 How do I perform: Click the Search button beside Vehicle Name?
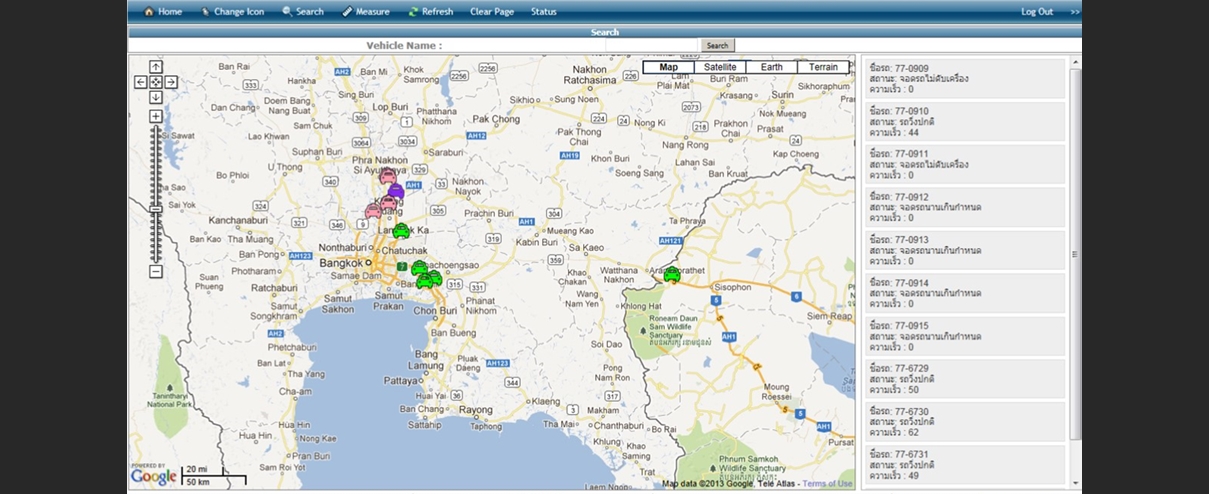click(717, 45)
